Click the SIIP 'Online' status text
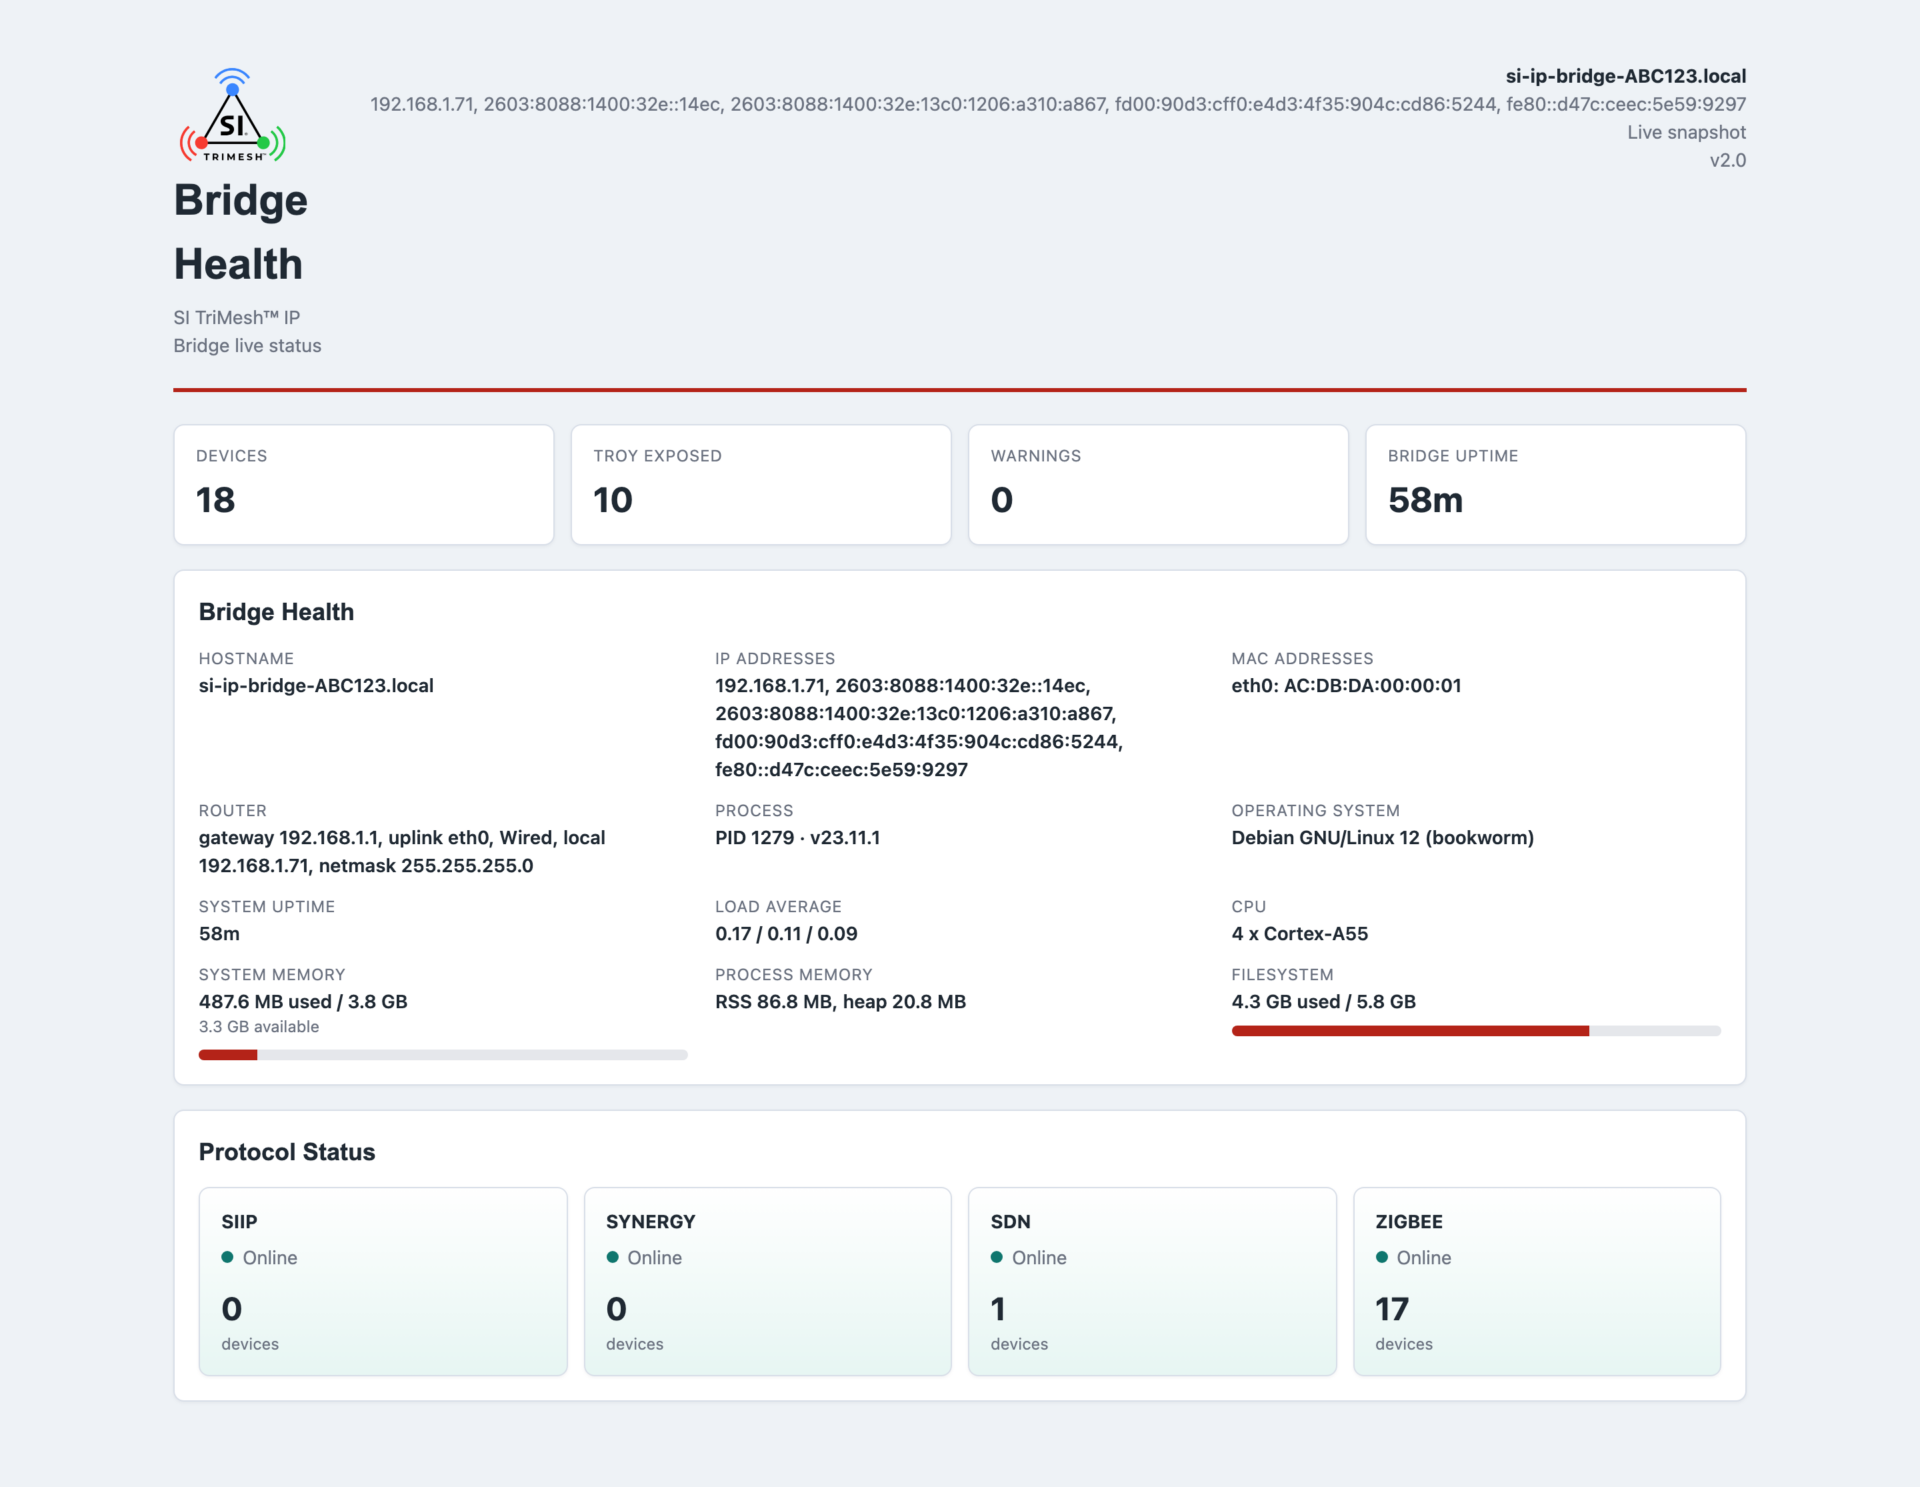1920x1487 pixels. (270, 1258)
